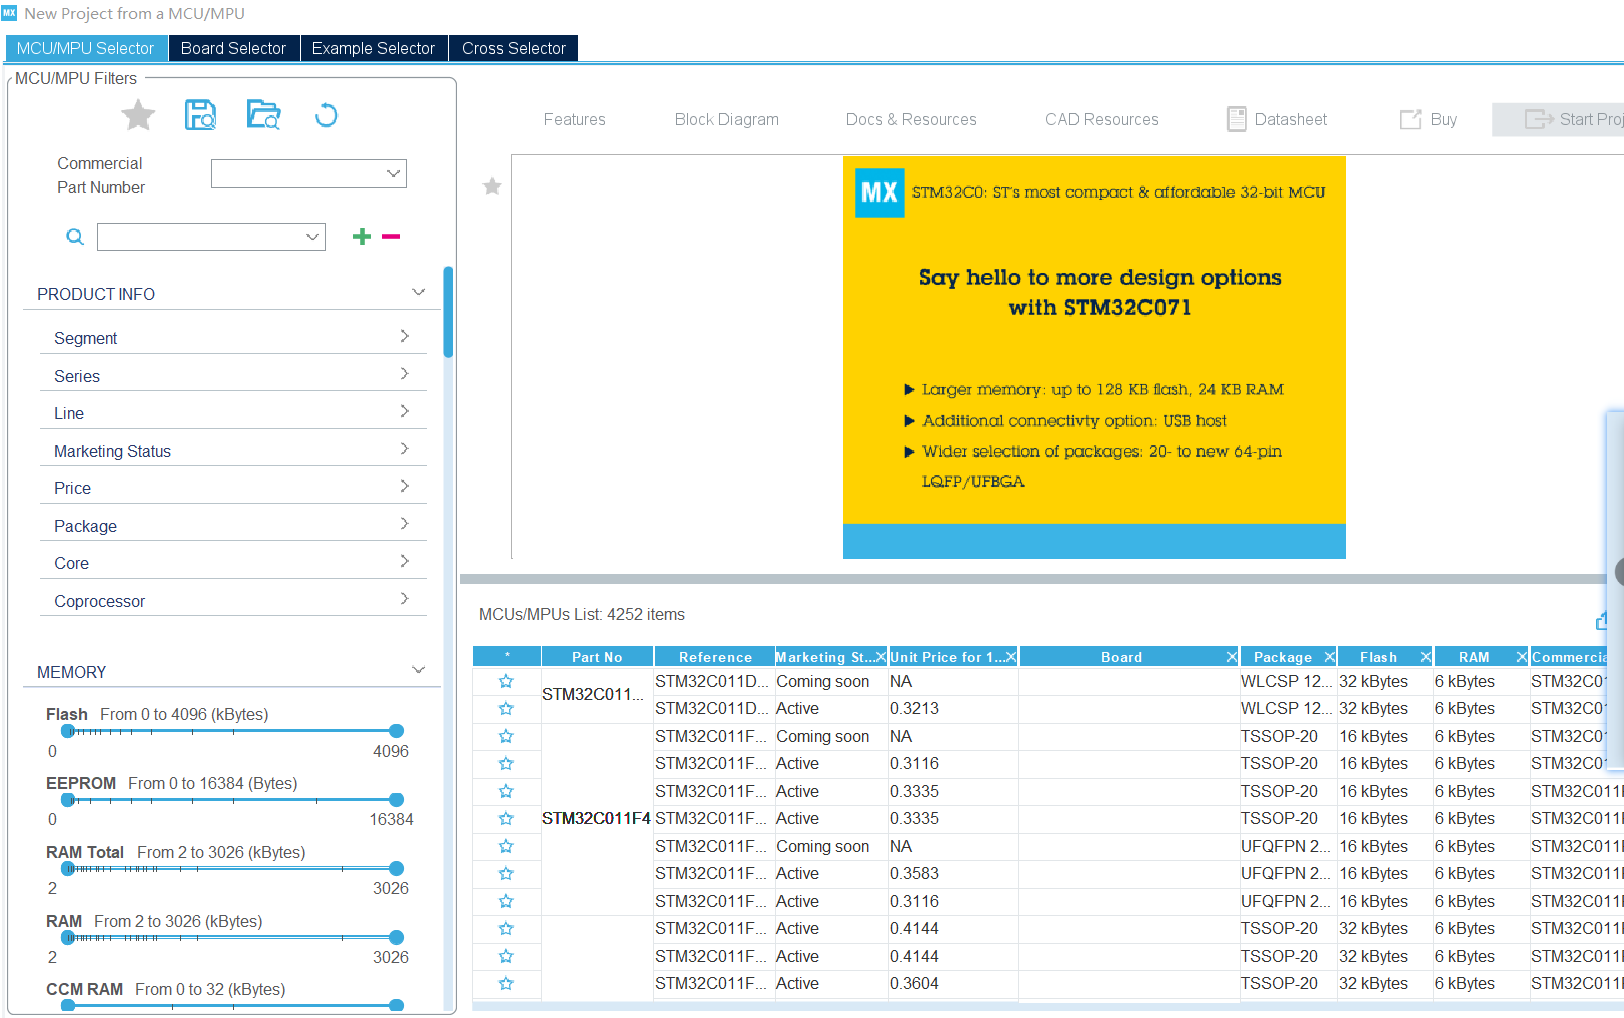The width and height of the screenshot is (1624, 1018).
Task: Adjust the Flash maximum slider handle
Action: 397,731
